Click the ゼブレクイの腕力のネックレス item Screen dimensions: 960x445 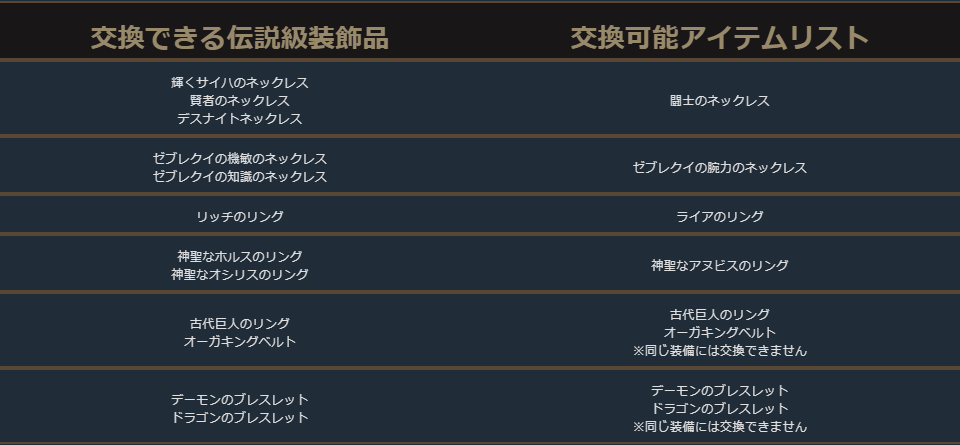(720, 168)
